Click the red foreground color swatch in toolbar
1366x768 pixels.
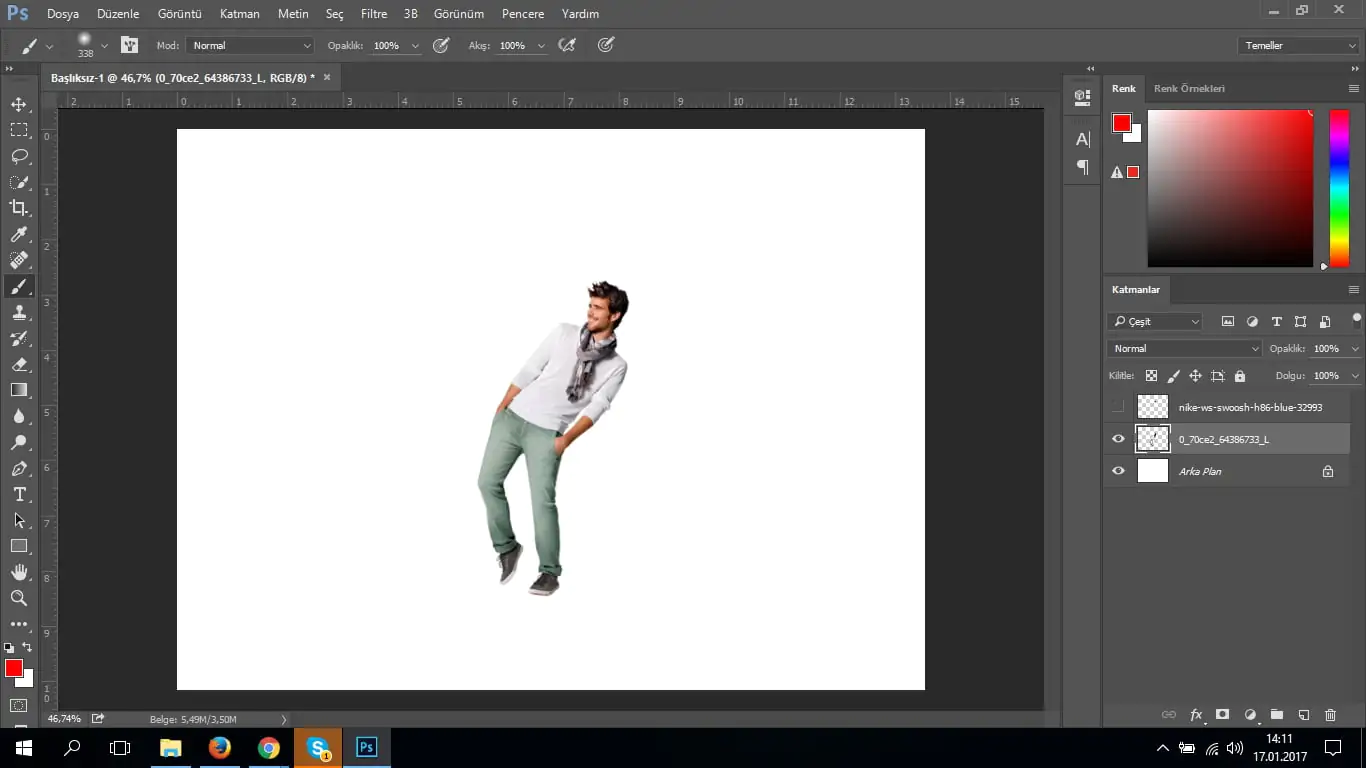[x=13, y=668]
